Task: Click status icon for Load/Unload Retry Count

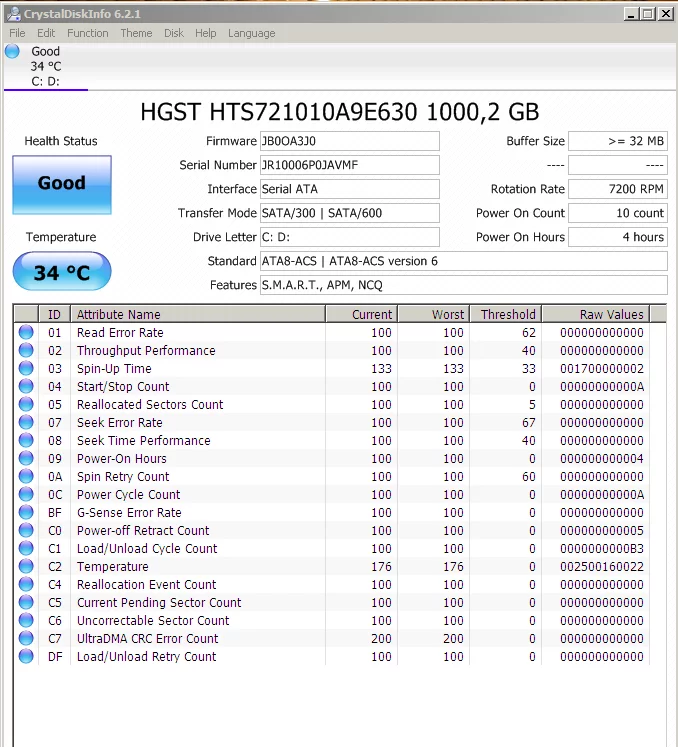Action: (26, 656)
